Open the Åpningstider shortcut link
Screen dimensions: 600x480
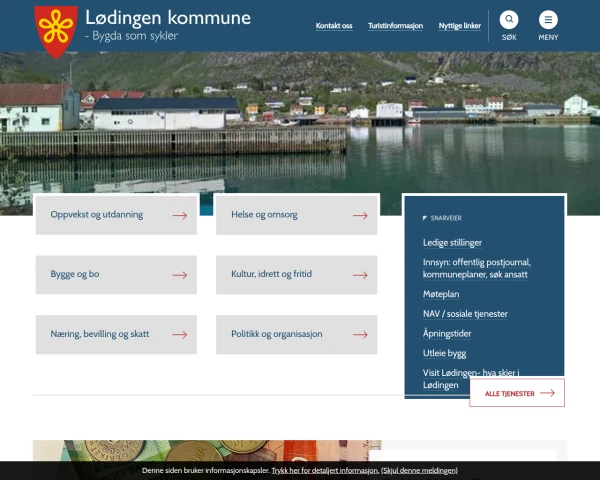click(x=447, y=334)
